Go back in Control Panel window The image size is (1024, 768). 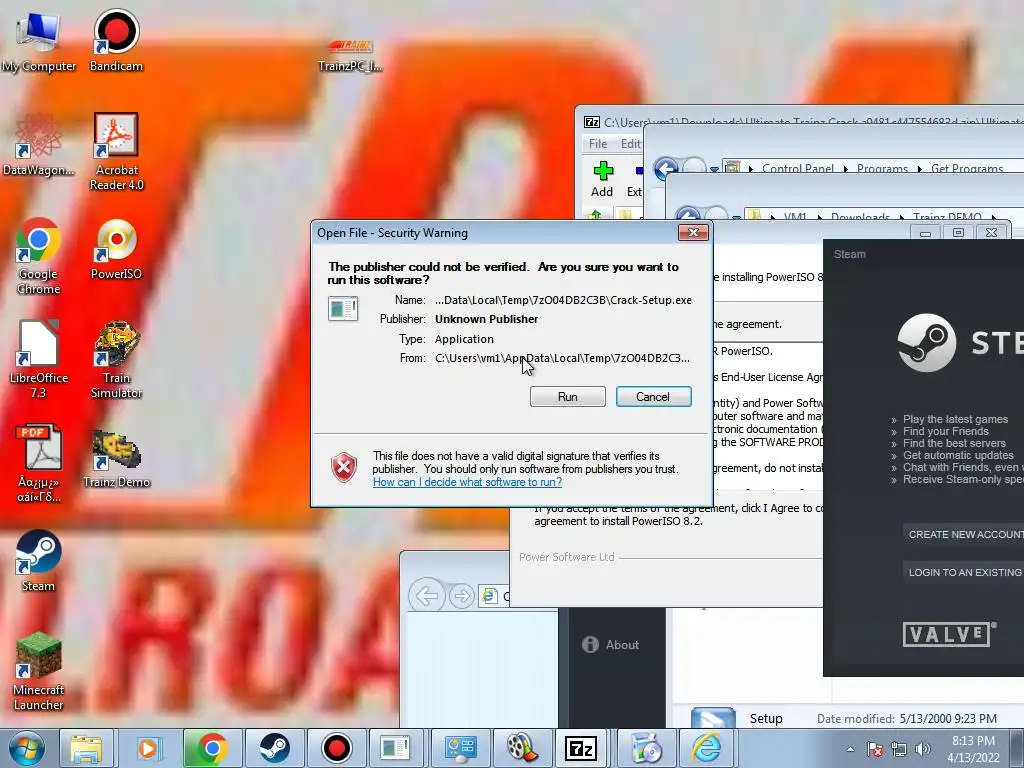point(665,168)
